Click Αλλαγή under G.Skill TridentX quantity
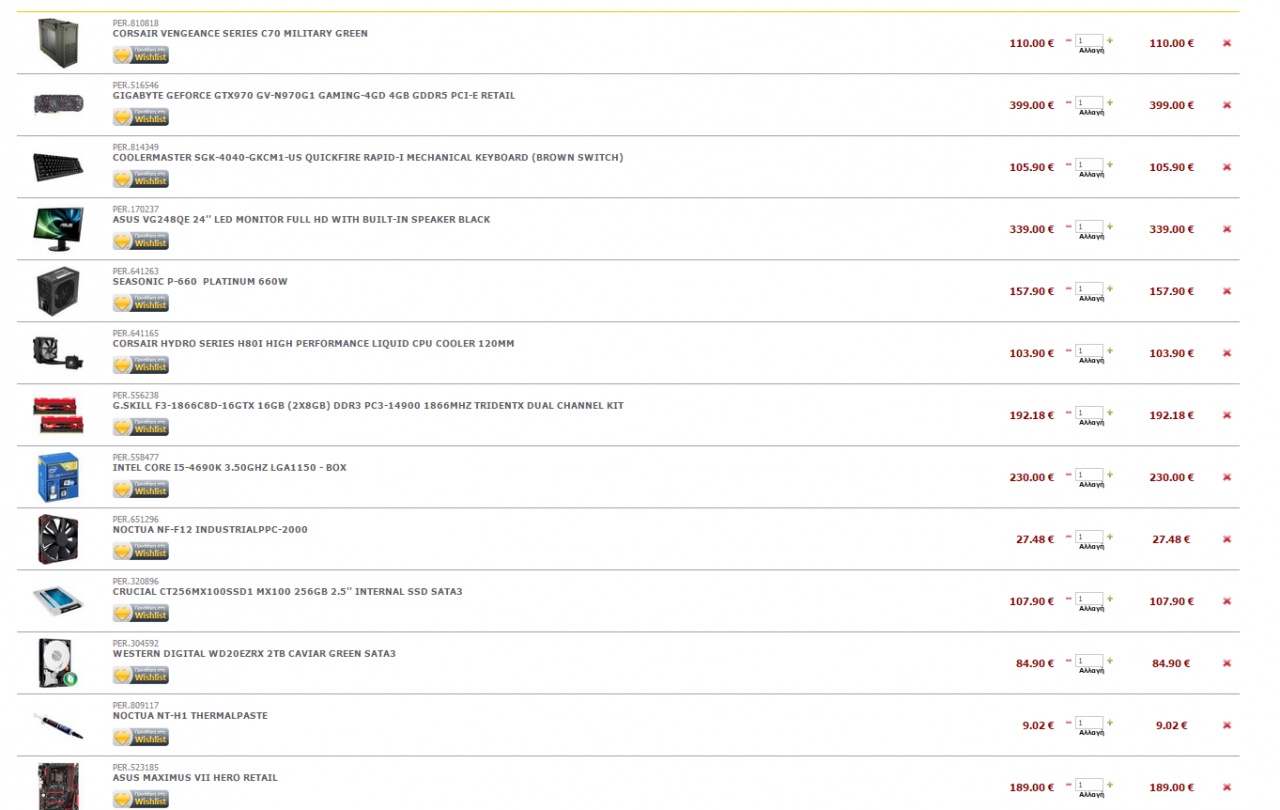 coord(1091,422)
